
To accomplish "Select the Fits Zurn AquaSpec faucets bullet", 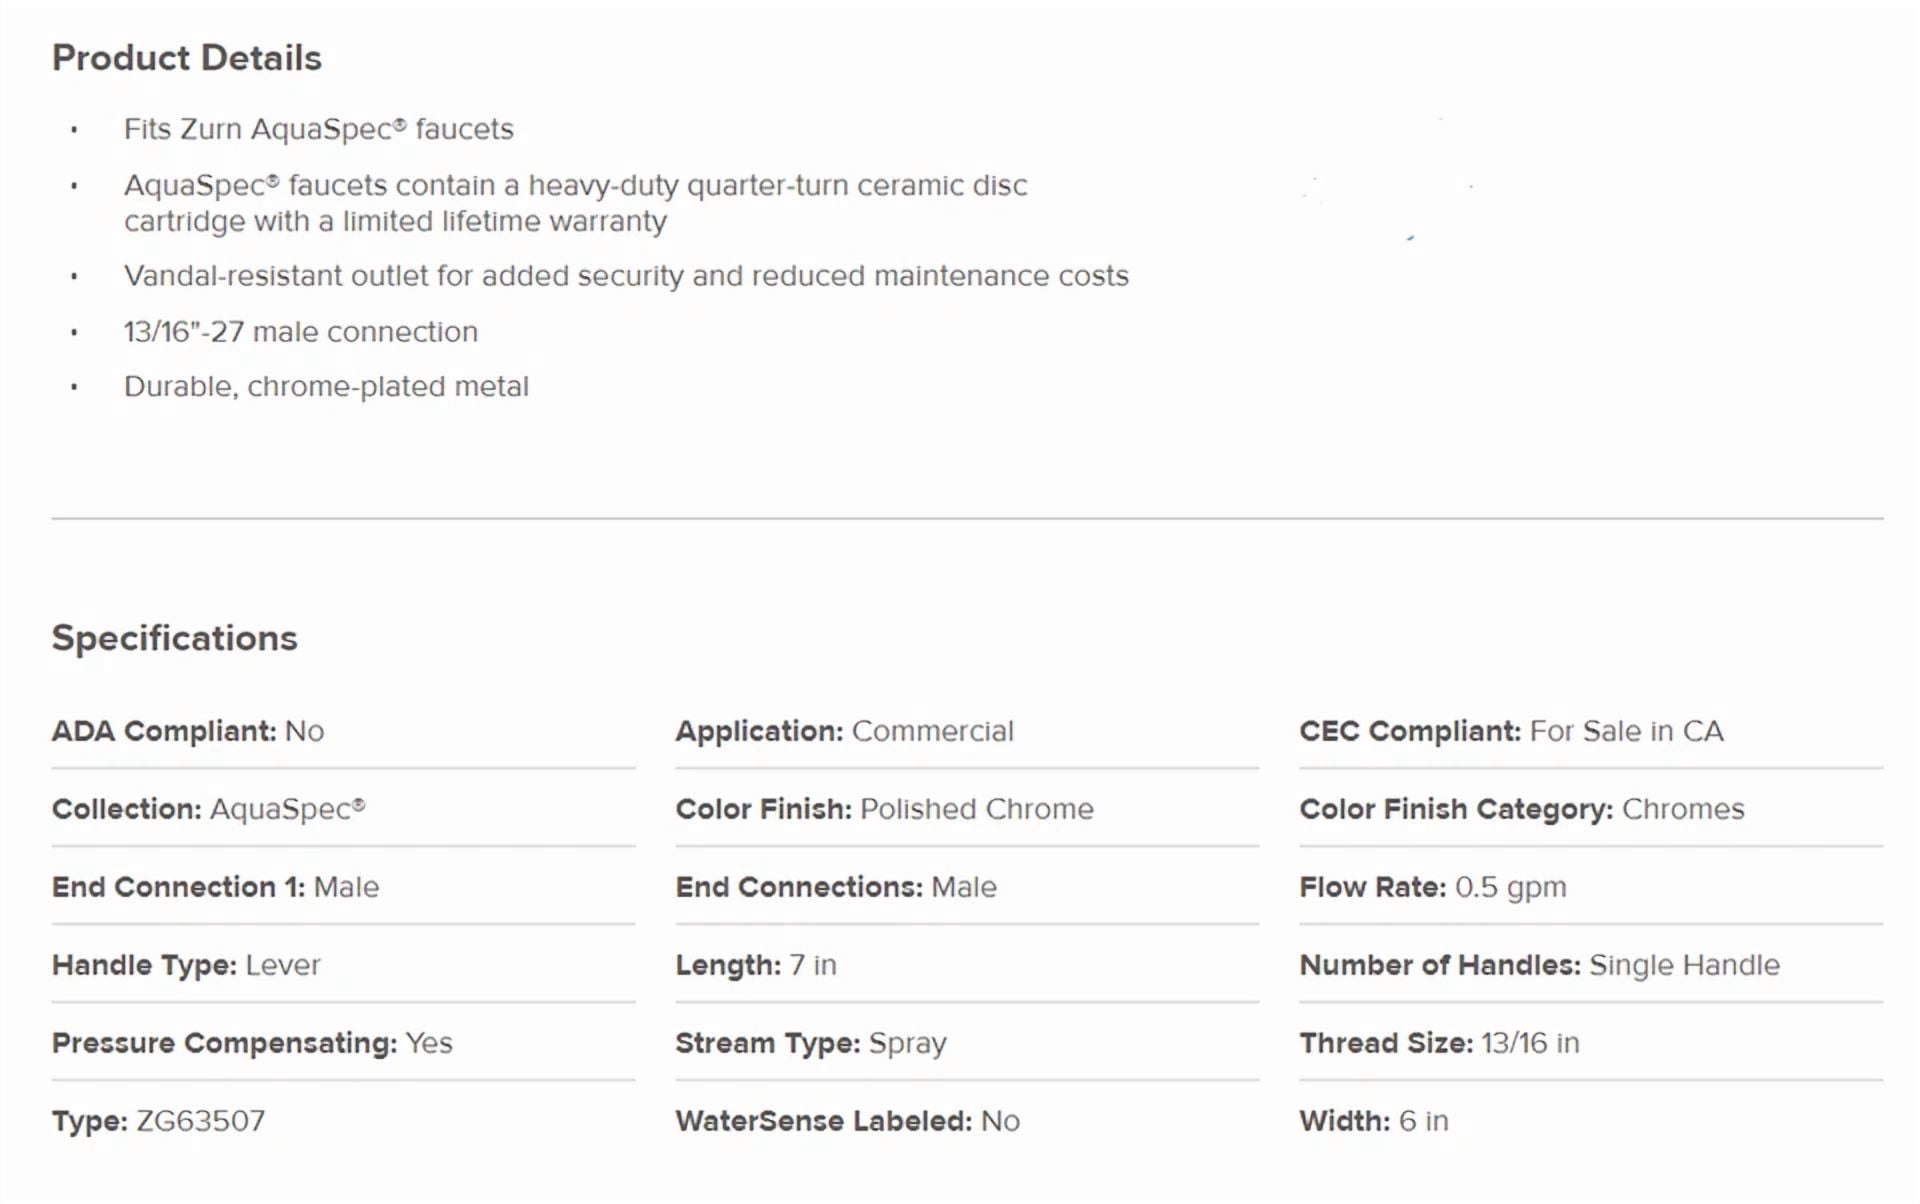I will pyautogui.click(x=318, y=129).
